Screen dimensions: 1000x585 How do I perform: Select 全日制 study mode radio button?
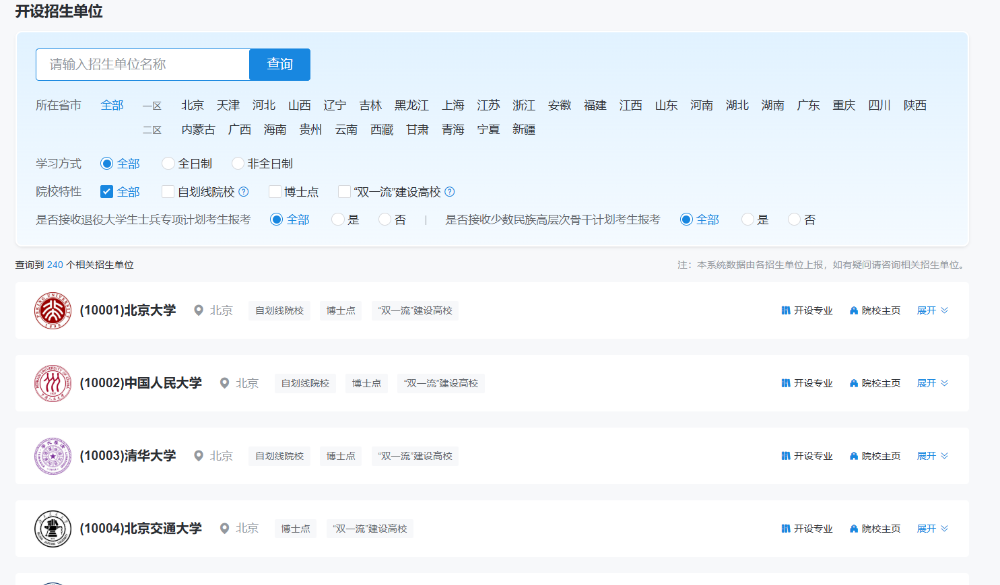(168, 163)
